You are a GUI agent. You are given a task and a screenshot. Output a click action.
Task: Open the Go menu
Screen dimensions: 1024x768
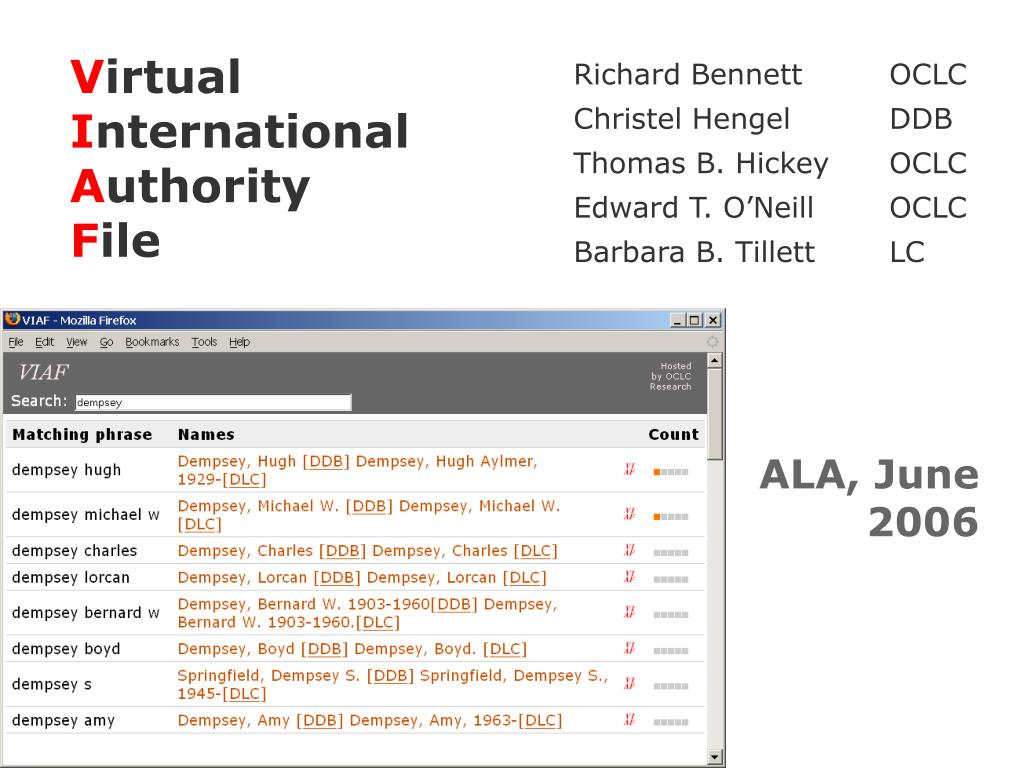point(106,342)
